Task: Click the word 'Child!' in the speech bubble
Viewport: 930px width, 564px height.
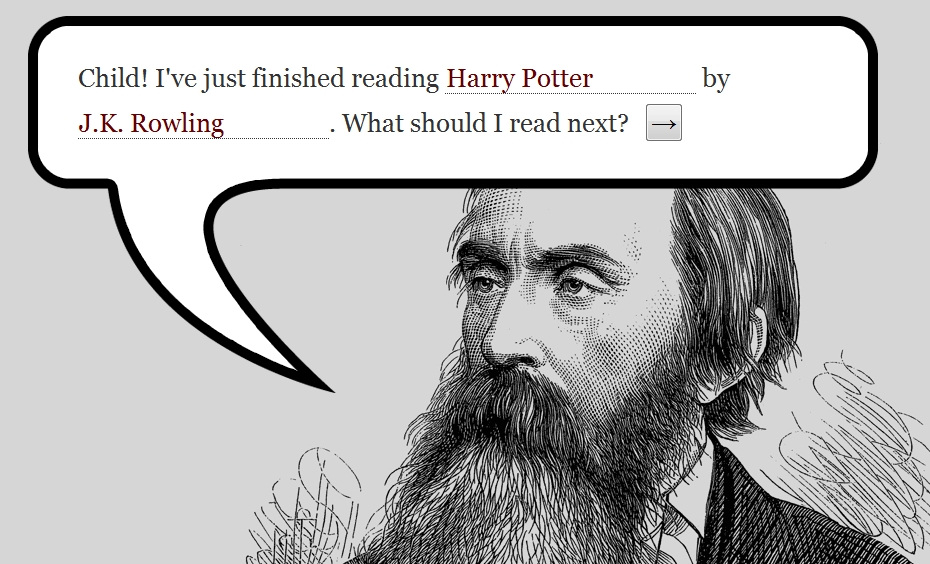Action: pos(113,78)
